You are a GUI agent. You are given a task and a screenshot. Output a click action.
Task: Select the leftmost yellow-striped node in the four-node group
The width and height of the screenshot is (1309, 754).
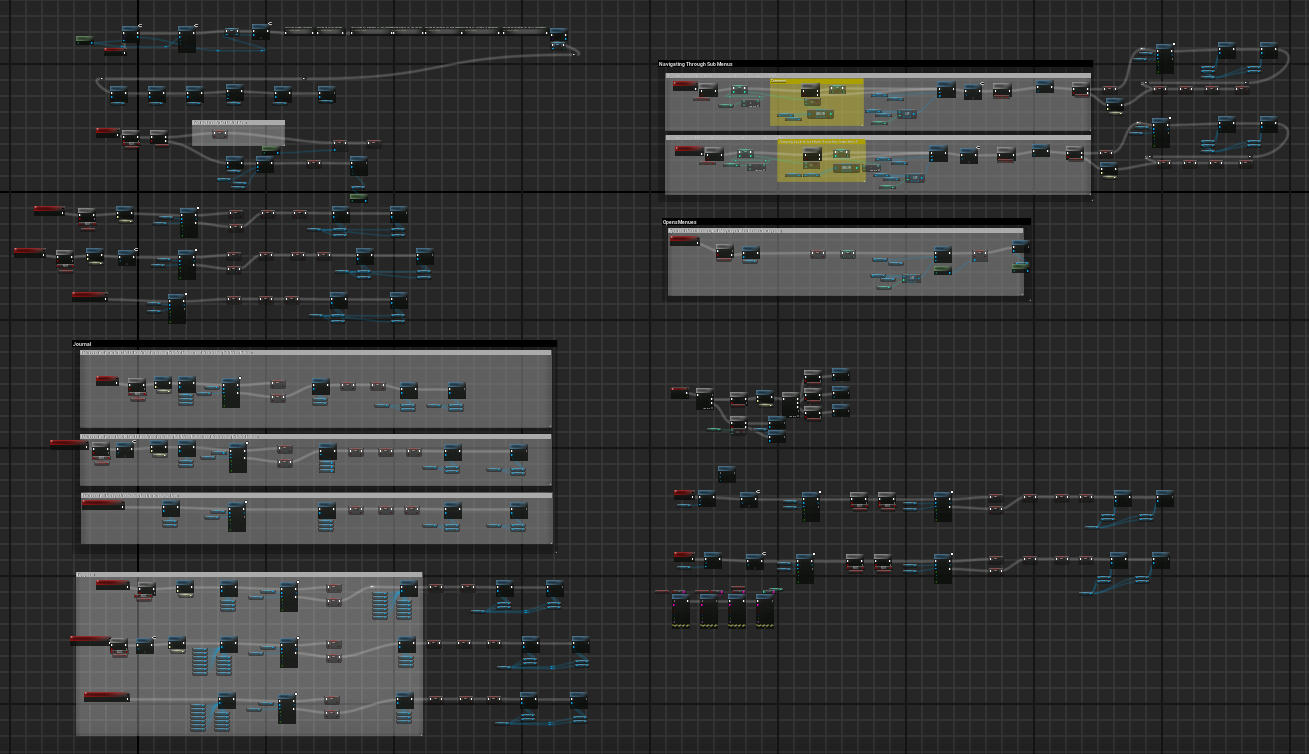tap(681, 611)
